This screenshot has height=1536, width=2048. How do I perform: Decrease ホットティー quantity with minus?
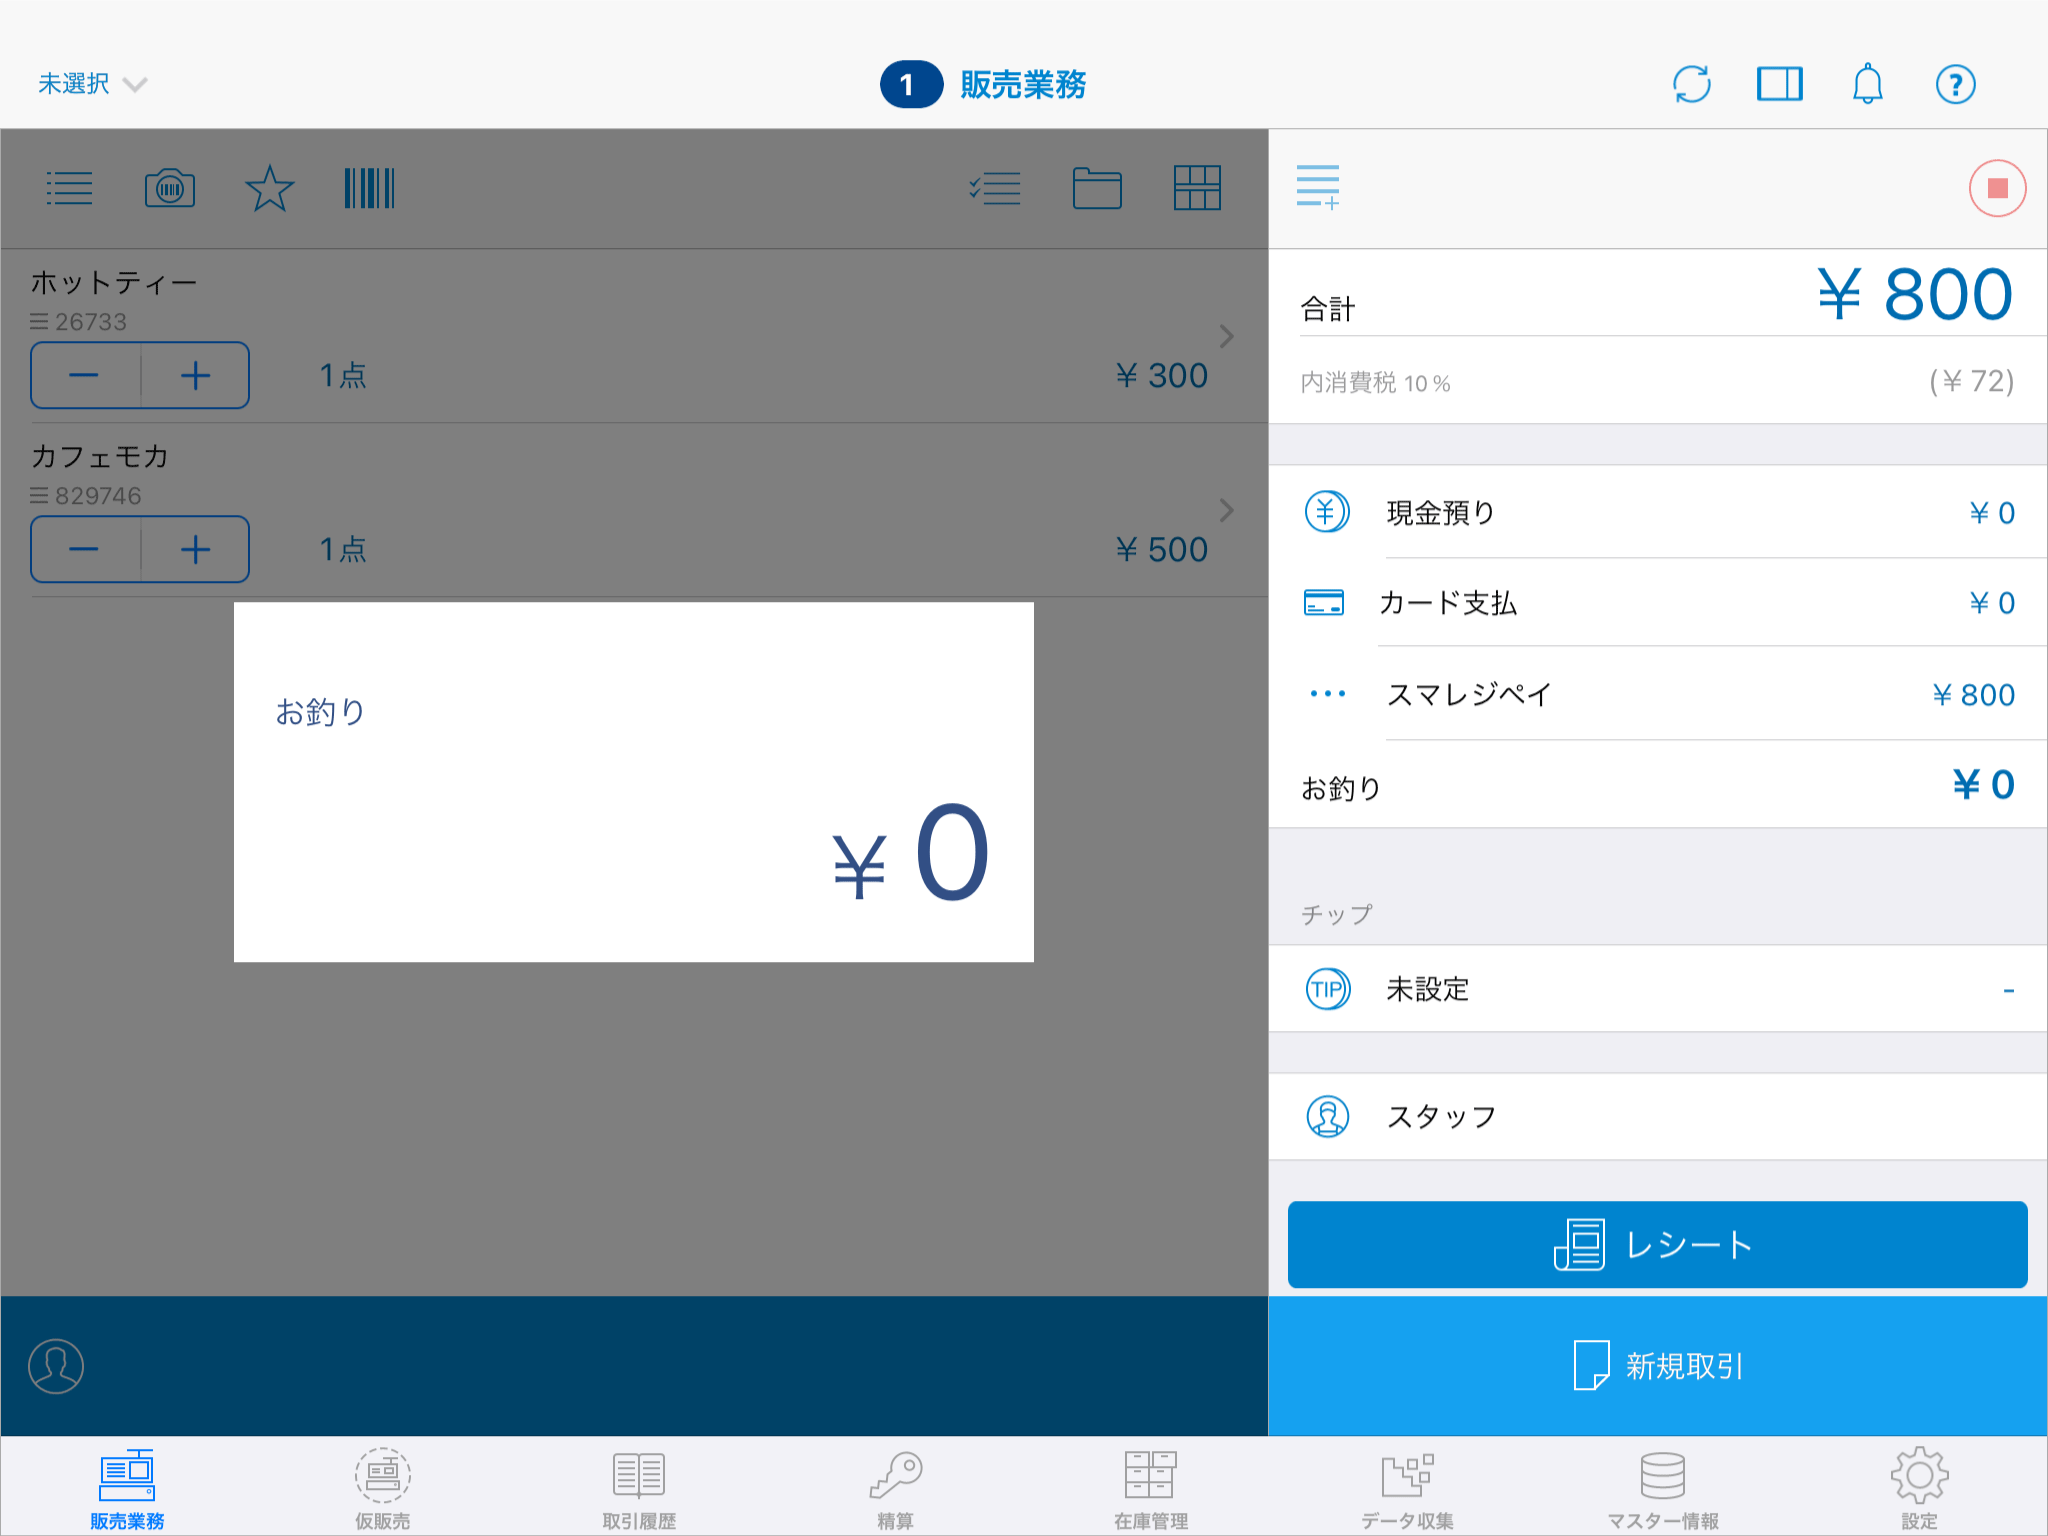click(85, 375)
